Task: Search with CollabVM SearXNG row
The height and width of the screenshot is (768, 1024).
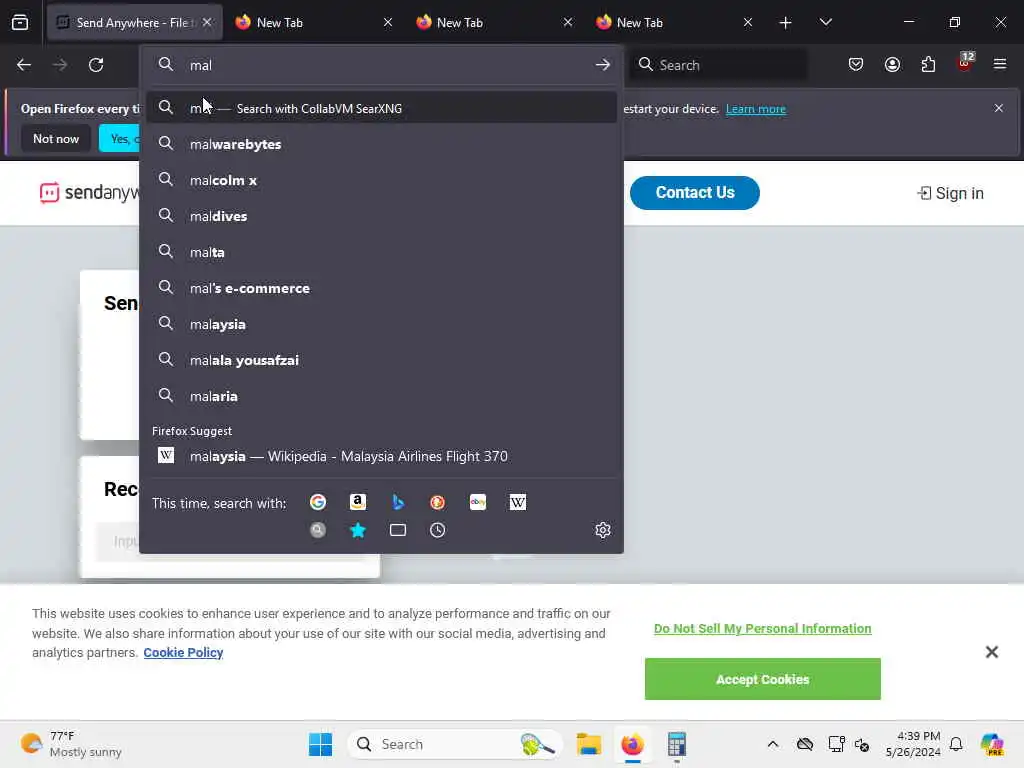Action: 381,108
